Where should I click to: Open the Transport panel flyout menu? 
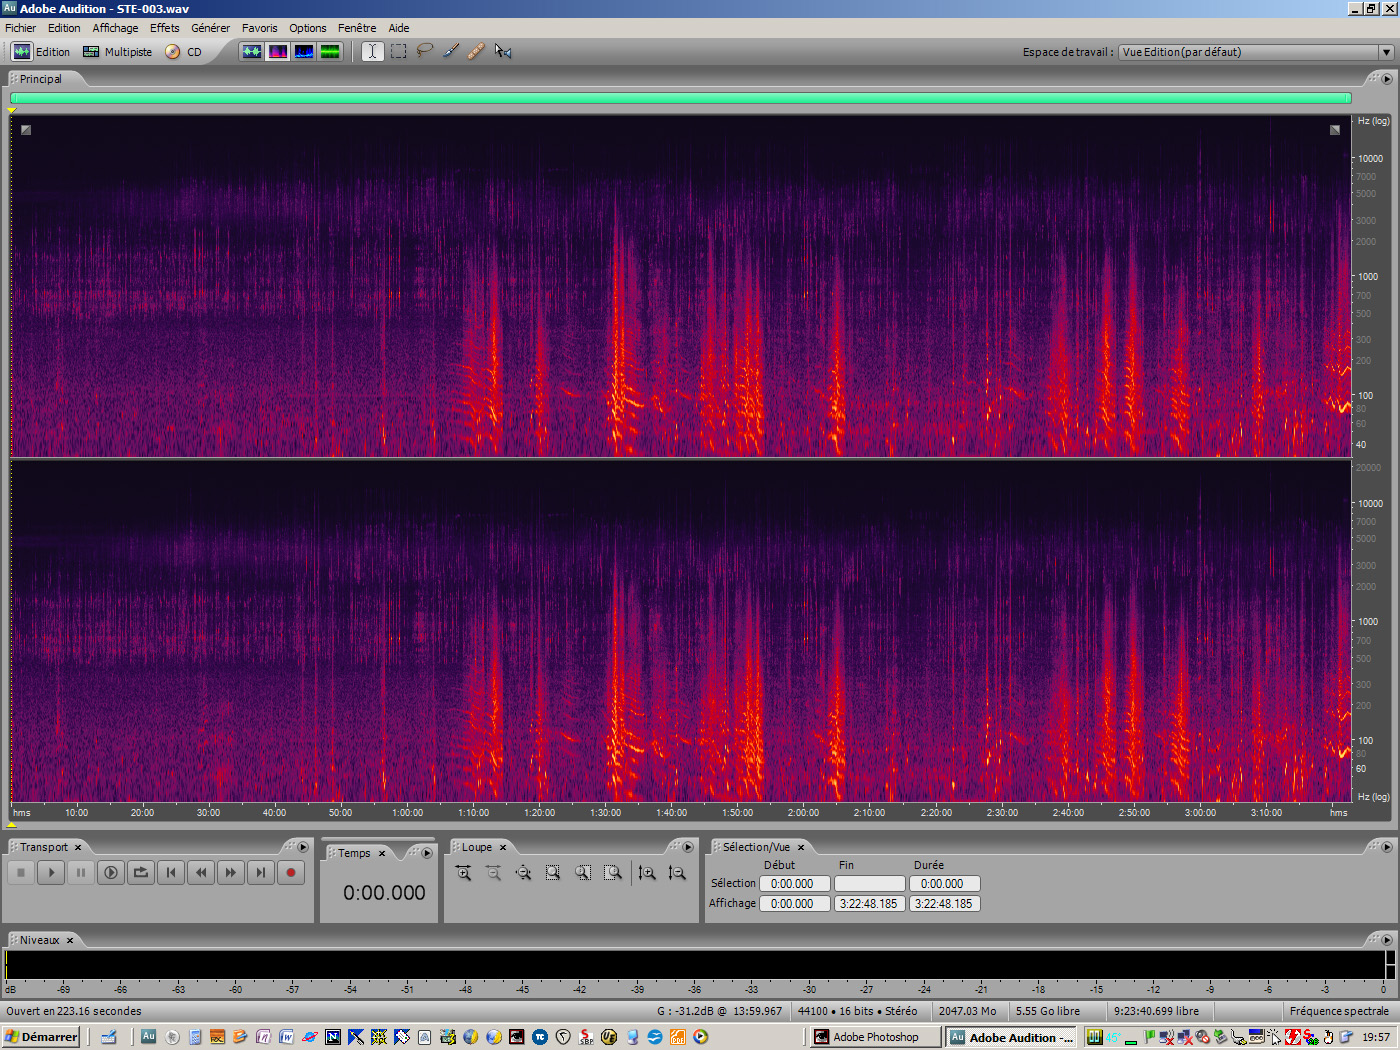click(x=303, y=846)
